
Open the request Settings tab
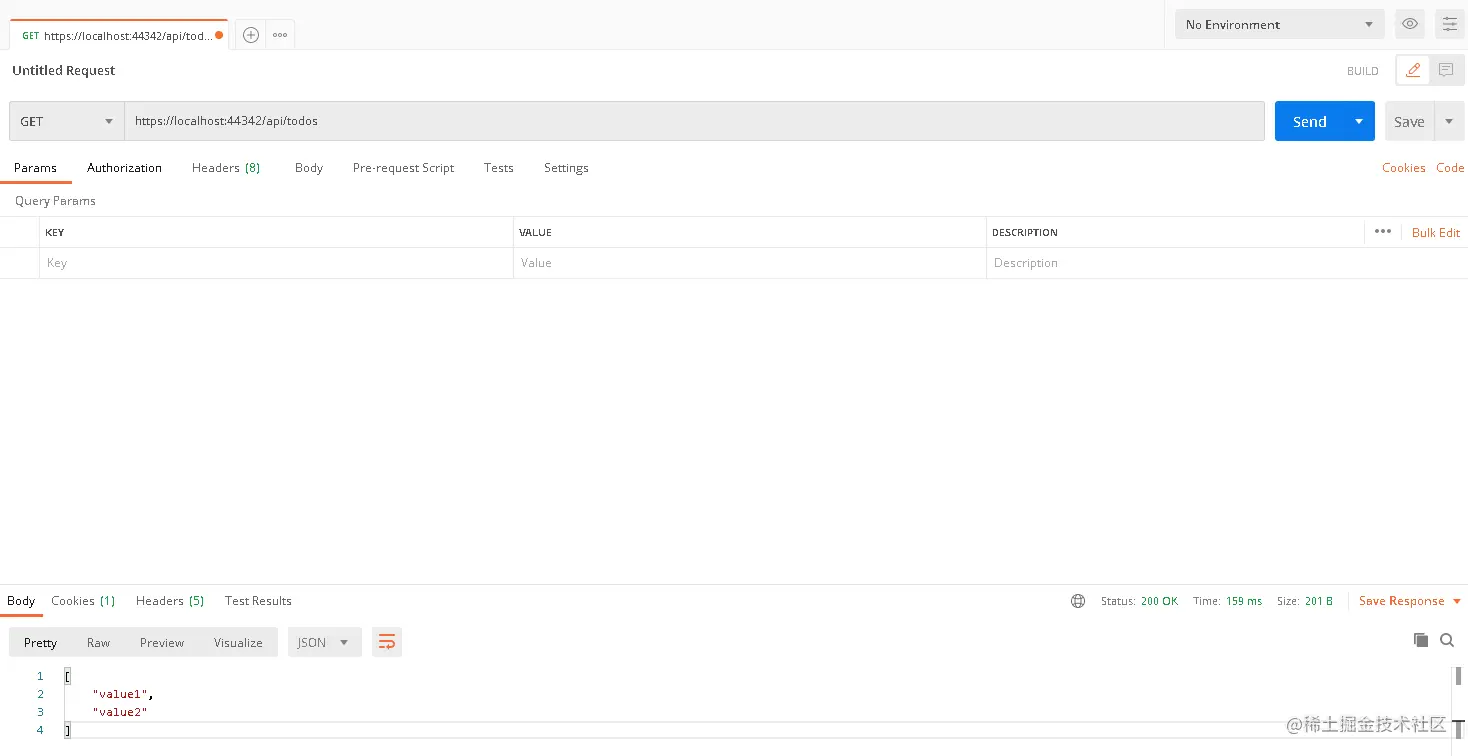click(x=566, y=168)
